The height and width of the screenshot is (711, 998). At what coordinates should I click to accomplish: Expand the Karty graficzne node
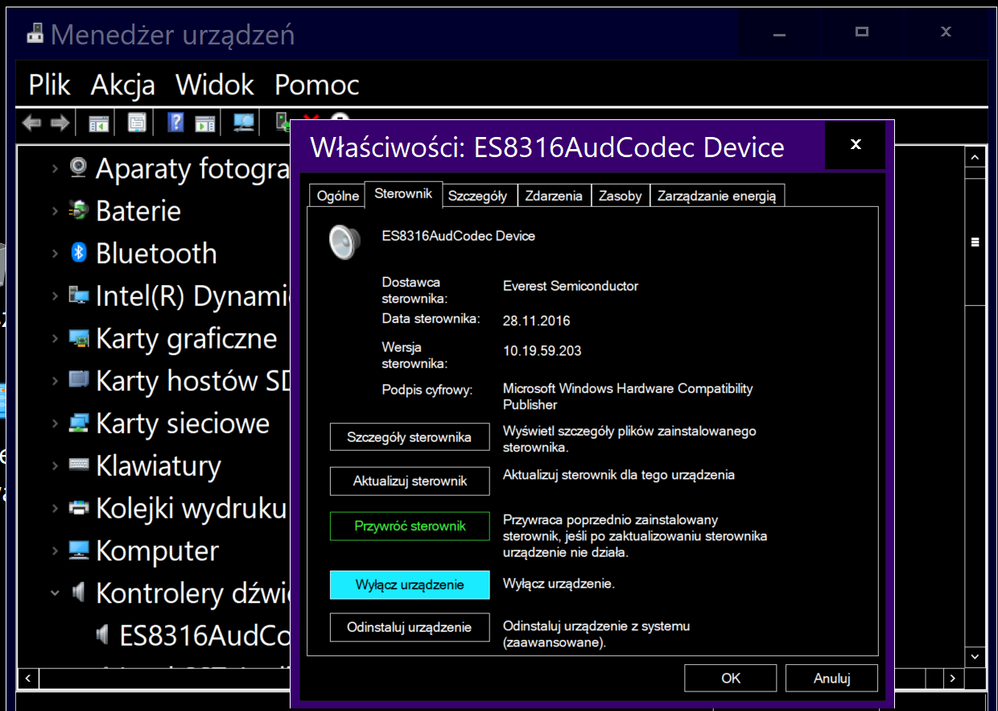click(x=55, y=338)
